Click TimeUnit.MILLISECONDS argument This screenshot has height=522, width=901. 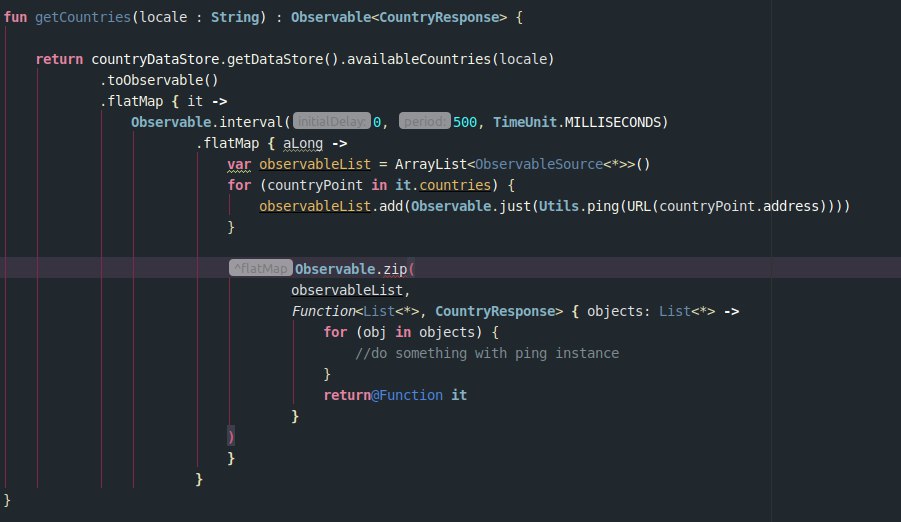coord(577,122)
